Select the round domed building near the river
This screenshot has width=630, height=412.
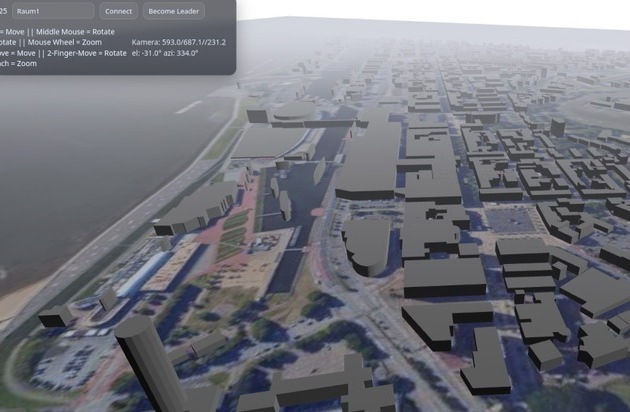click(x=293, y=110)
